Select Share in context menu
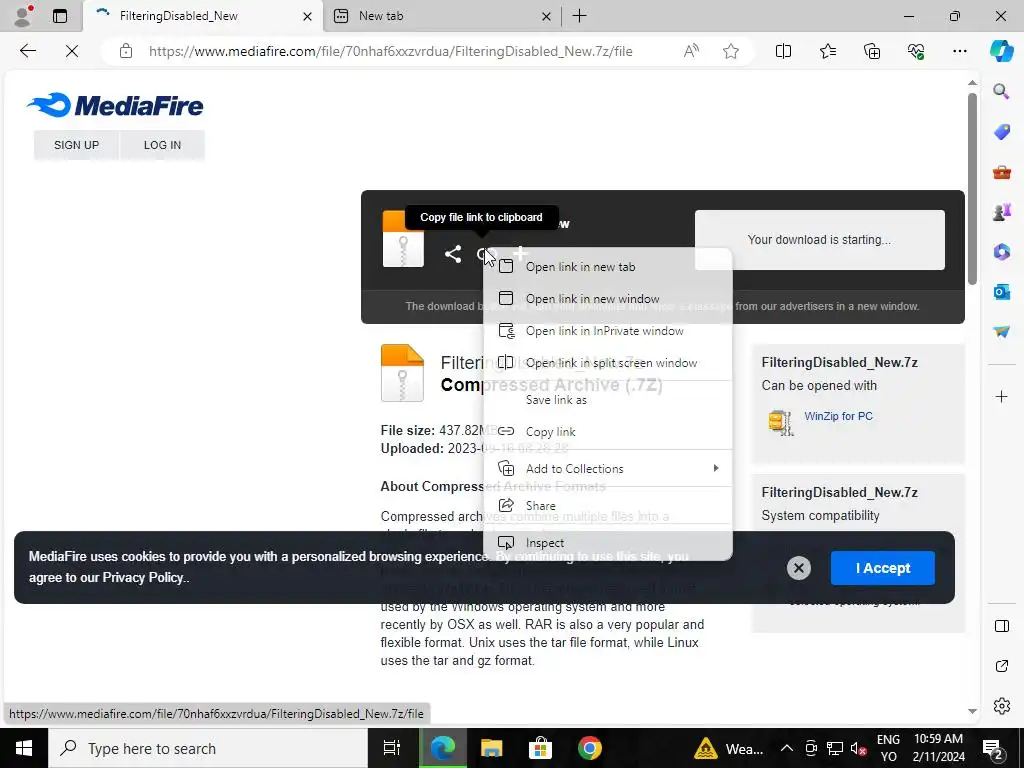This screenshot has height=768, width=1024. [x=607, y=505]
